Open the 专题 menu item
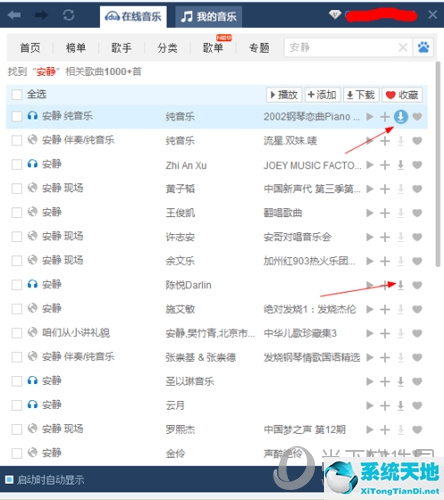 click(259, 48)
